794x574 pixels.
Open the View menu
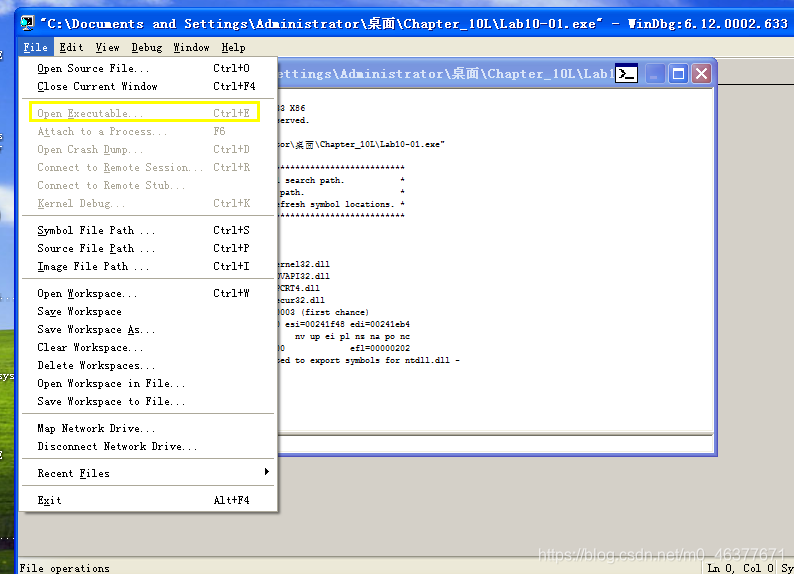coord(107,48)
